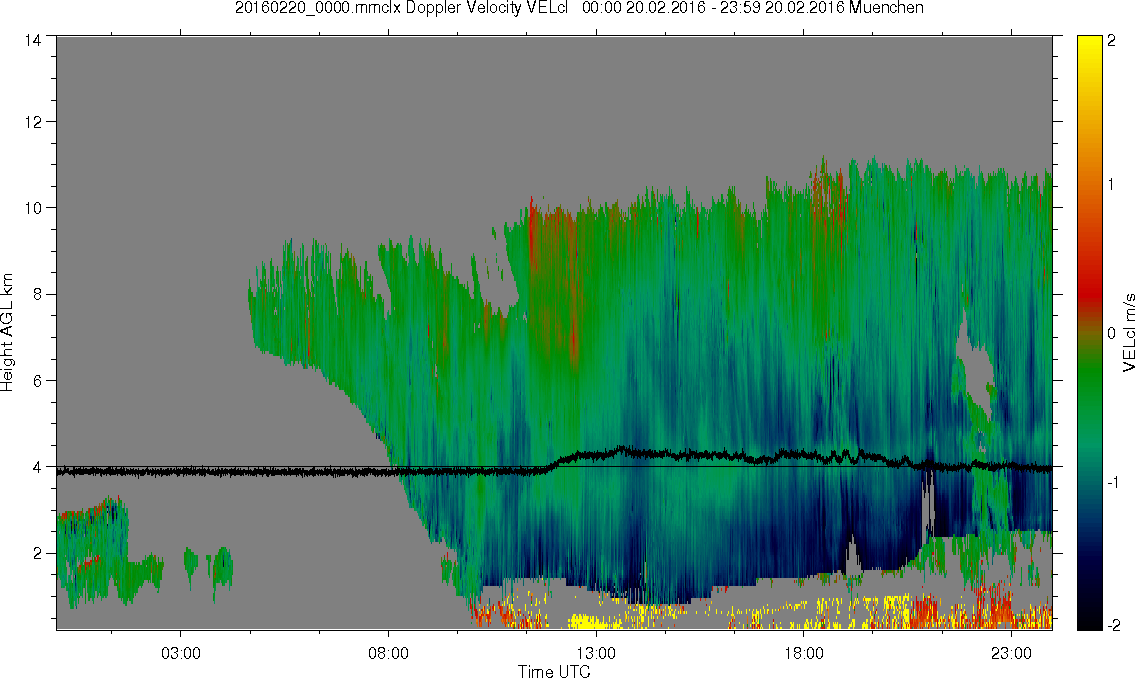Click the '08:00' time axis label
Image resolution: width=1135 pixels, height=678 pixels.
point(389,654)
